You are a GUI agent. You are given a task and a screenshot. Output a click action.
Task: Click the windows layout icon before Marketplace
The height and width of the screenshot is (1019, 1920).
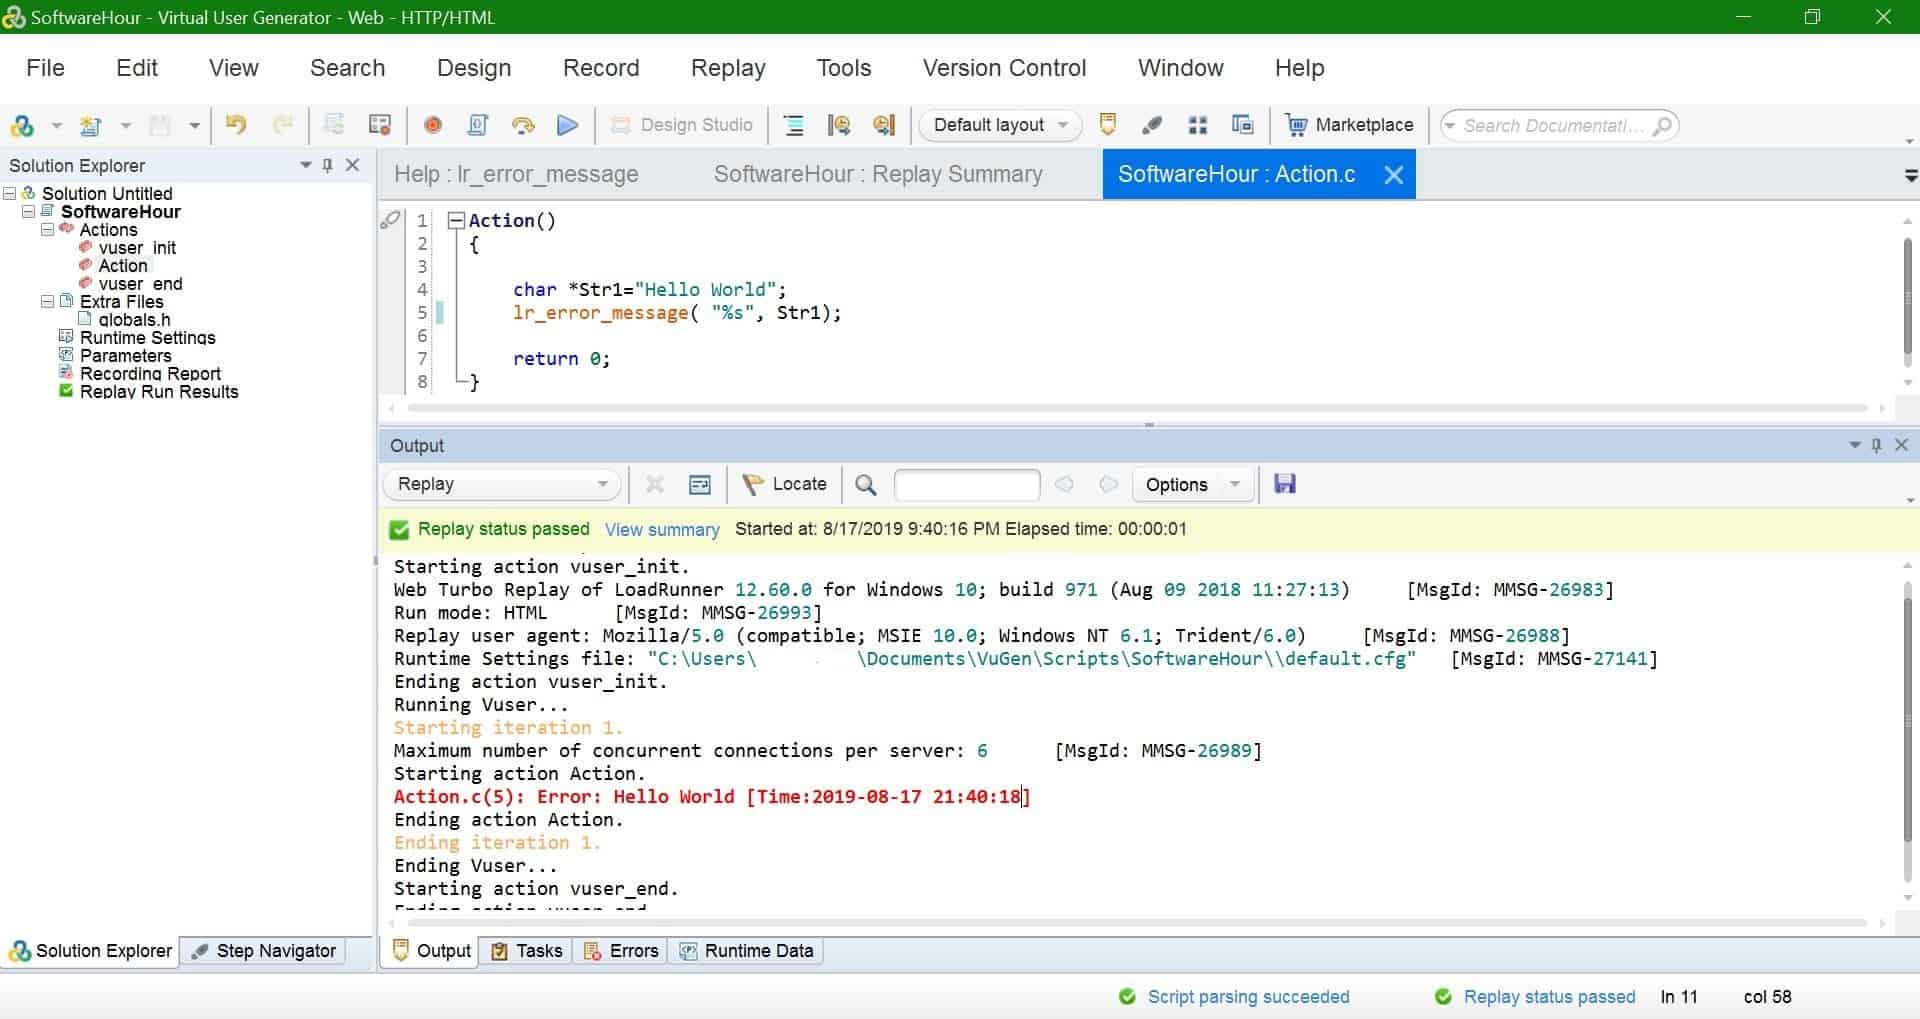tap(1243, 125)
